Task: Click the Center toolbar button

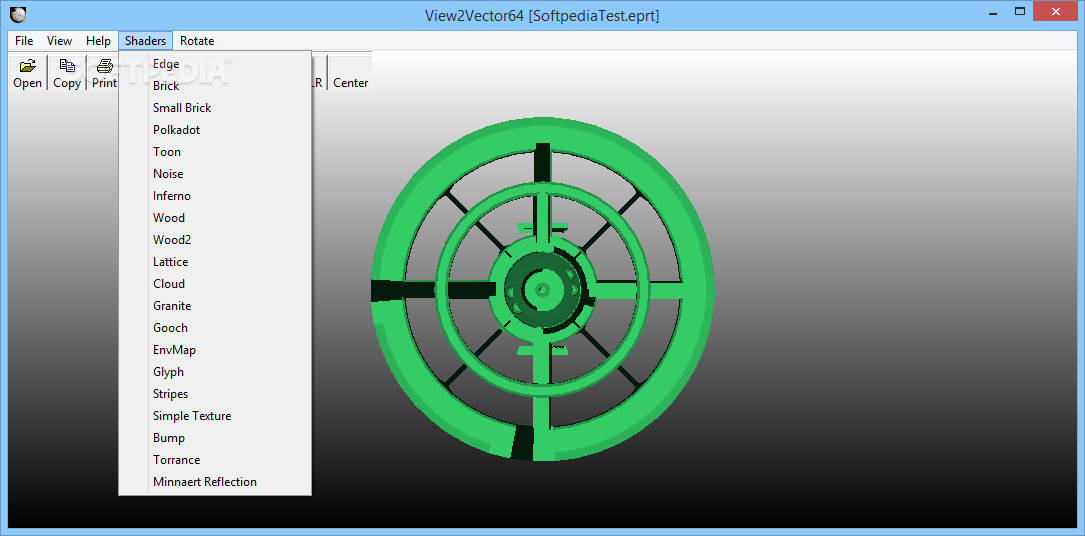Action: (351, 72)
